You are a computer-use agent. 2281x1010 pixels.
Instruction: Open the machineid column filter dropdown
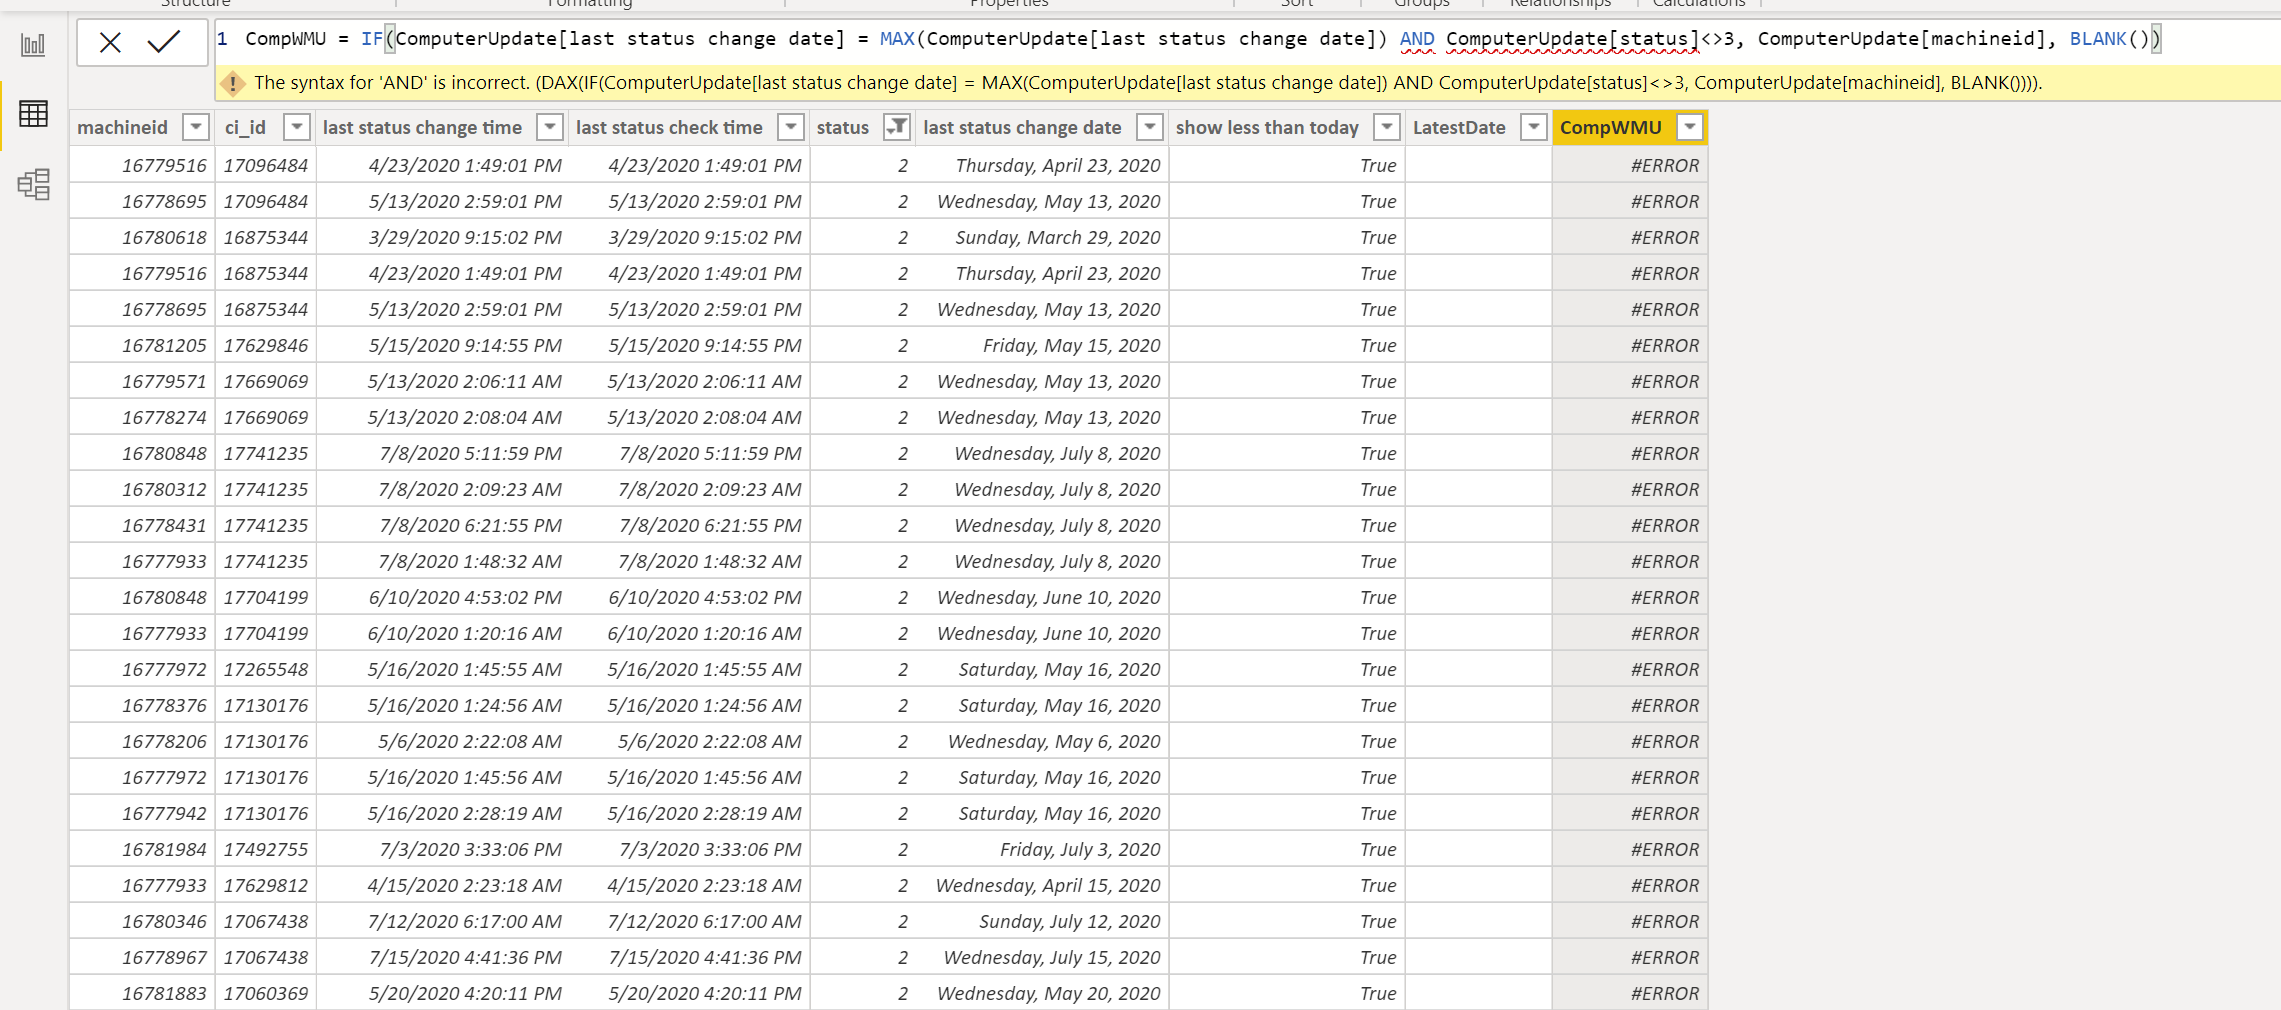pyautogui.click(x=196, y=127)
